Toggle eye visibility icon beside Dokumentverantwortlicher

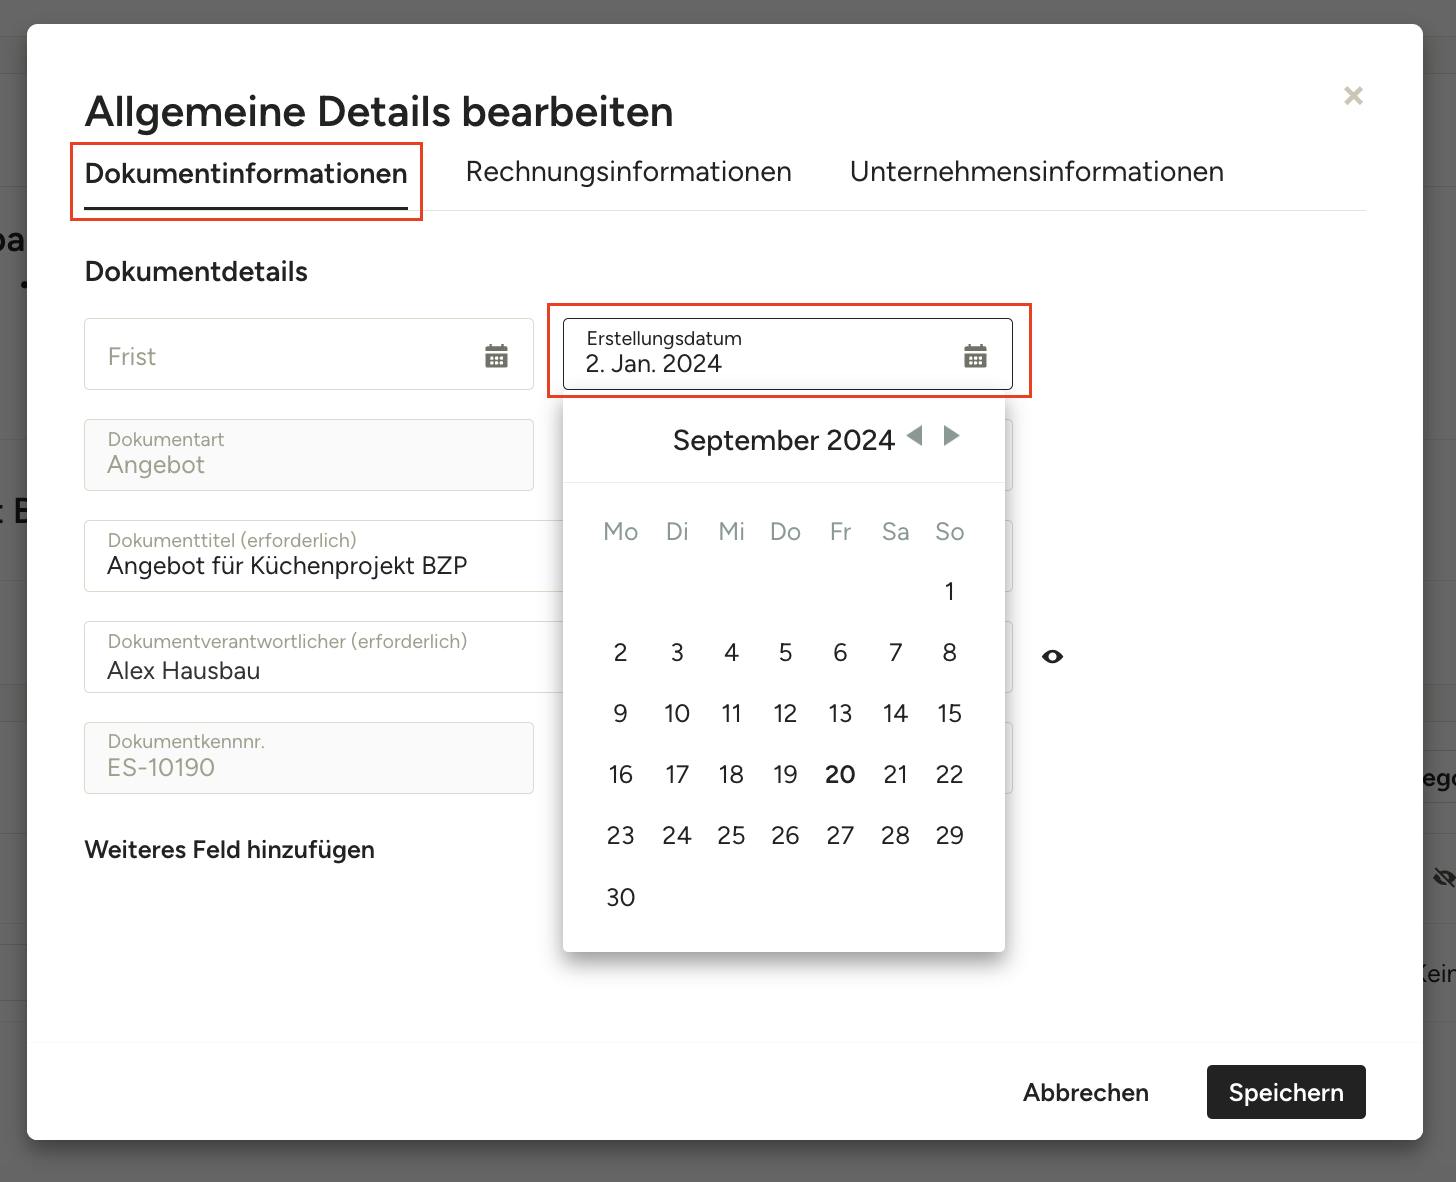click(x=1052, y=657)
